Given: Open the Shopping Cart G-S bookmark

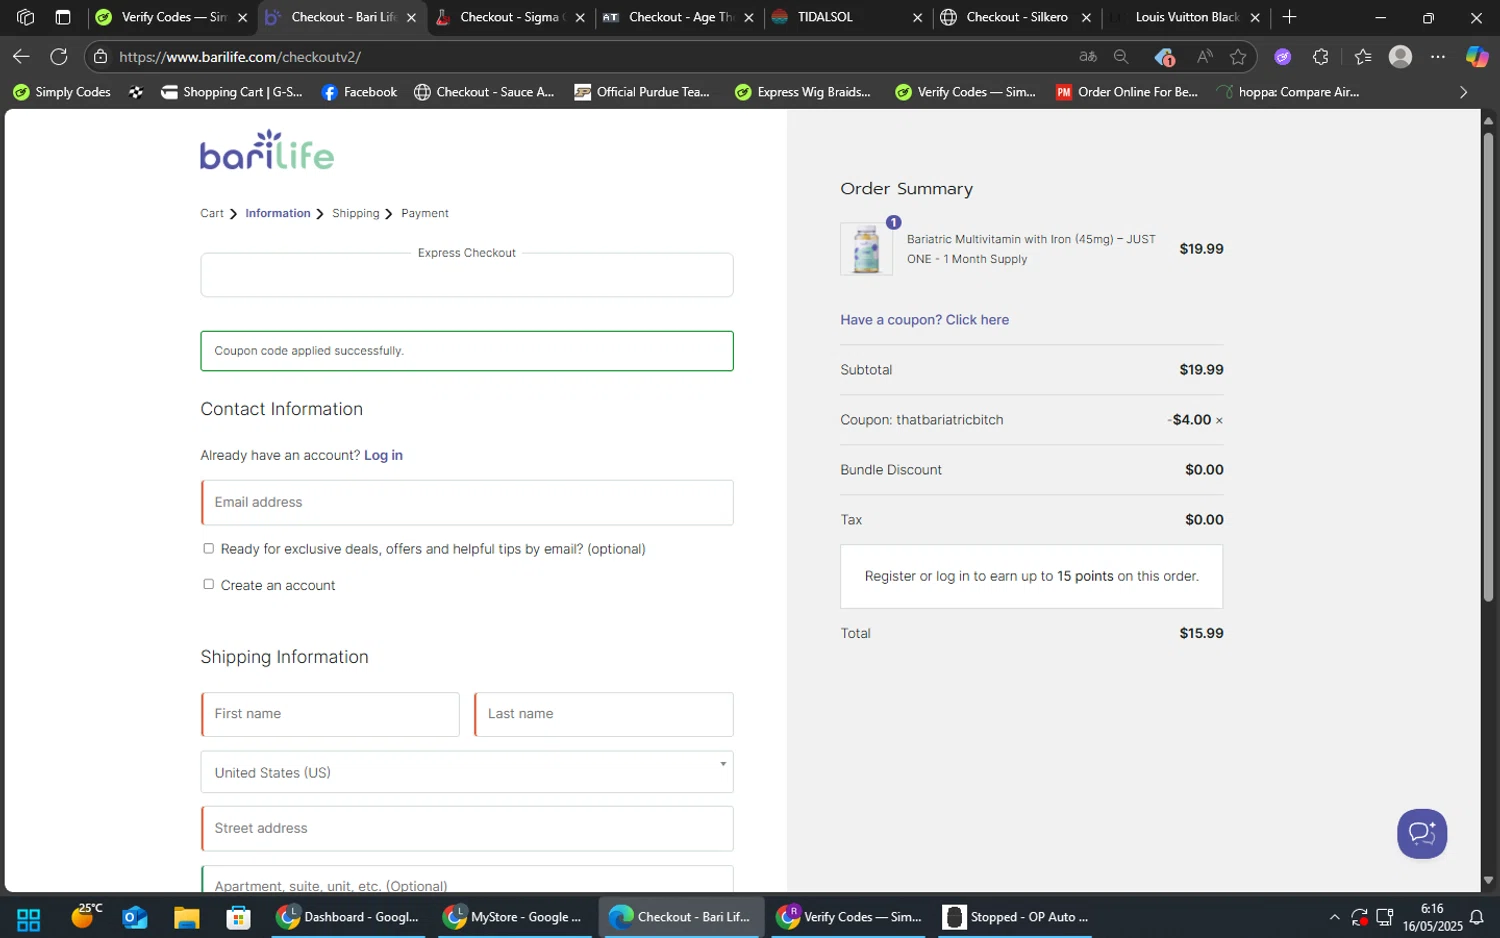Looking at the screenshot, I should point(232,92).
